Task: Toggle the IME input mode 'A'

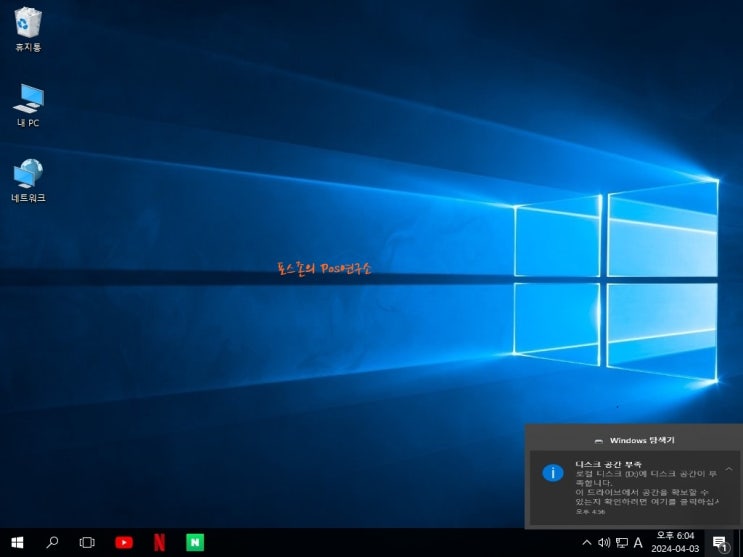Action: coord(638,542)
